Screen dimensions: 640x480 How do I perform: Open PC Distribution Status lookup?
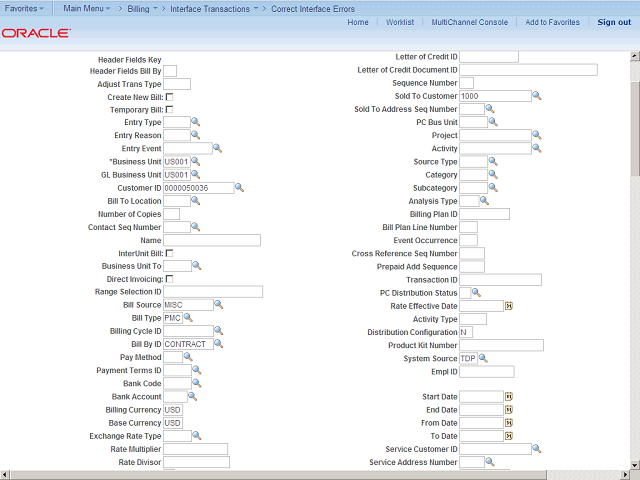point(476,292)
